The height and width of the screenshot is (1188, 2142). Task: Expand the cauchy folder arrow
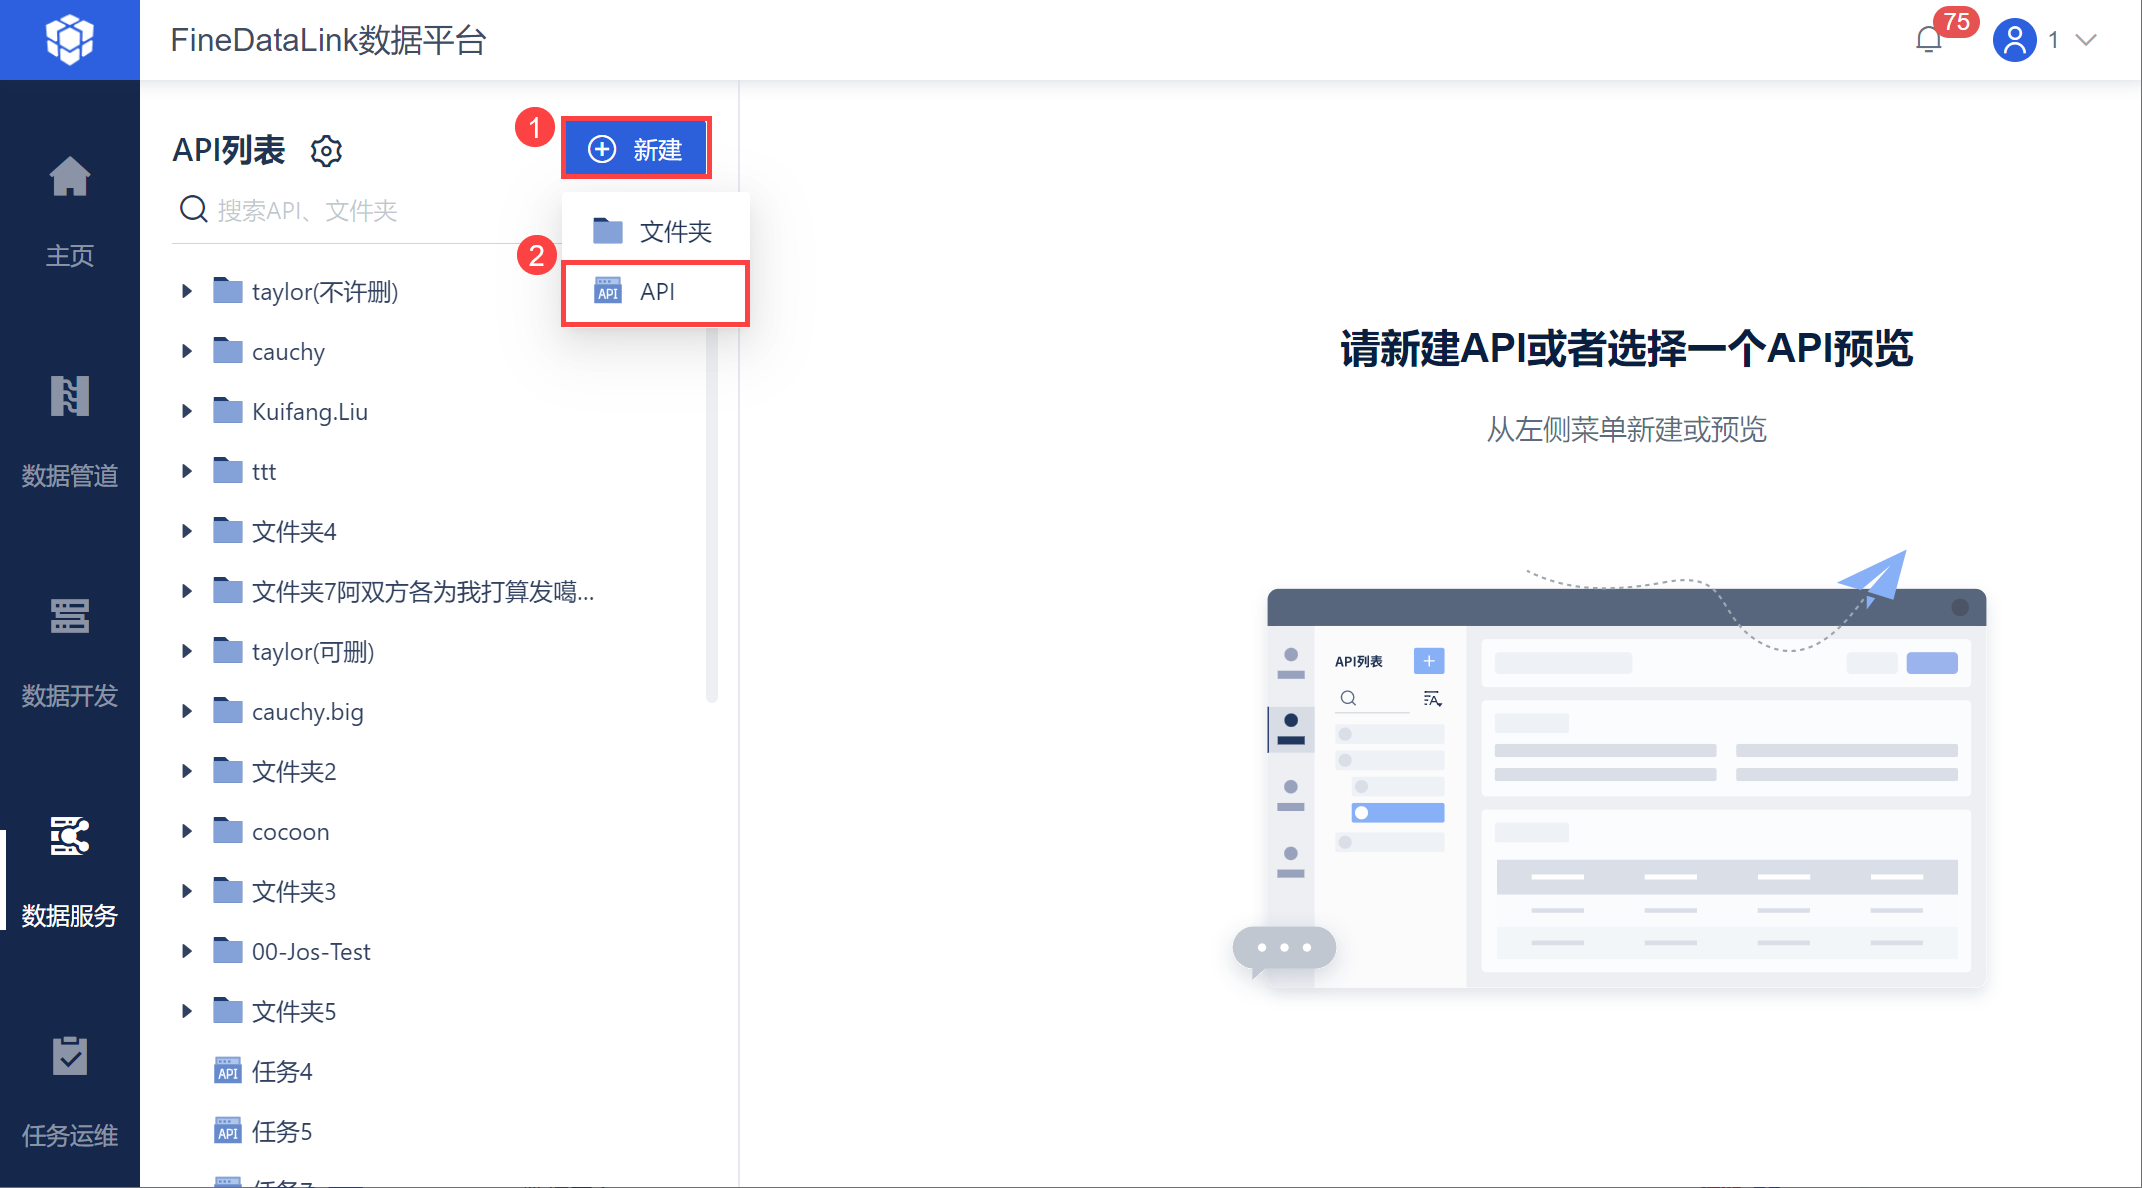[x=186, y=351]
